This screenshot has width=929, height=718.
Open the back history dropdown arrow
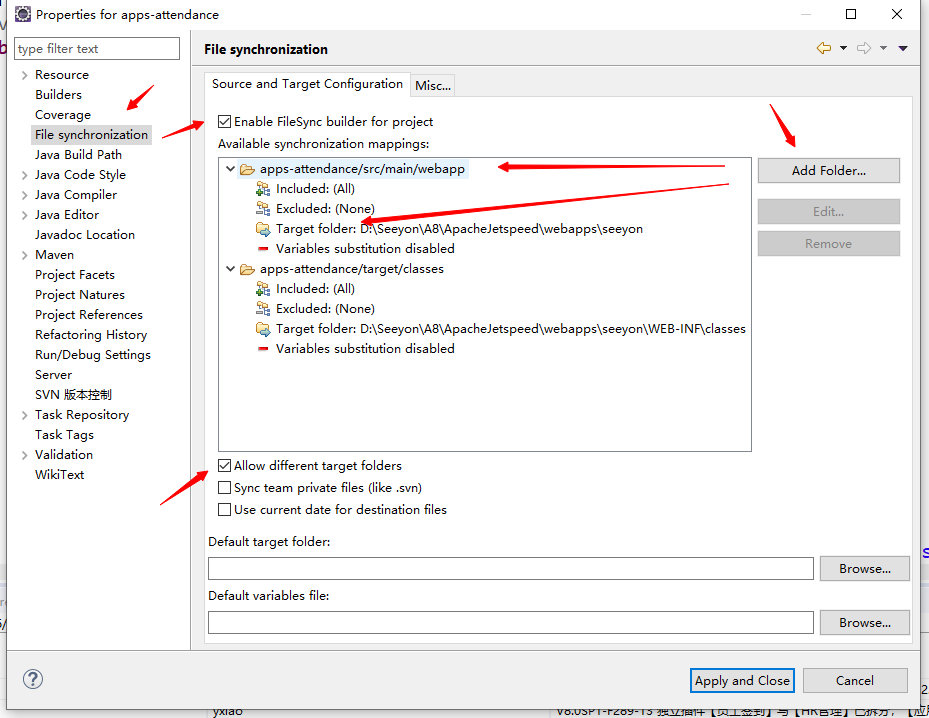pos(843,48)
